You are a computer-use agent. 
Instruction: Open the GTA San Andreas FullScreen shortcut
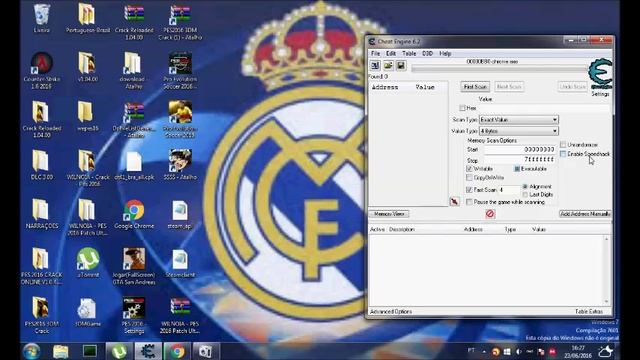point(134,266)
